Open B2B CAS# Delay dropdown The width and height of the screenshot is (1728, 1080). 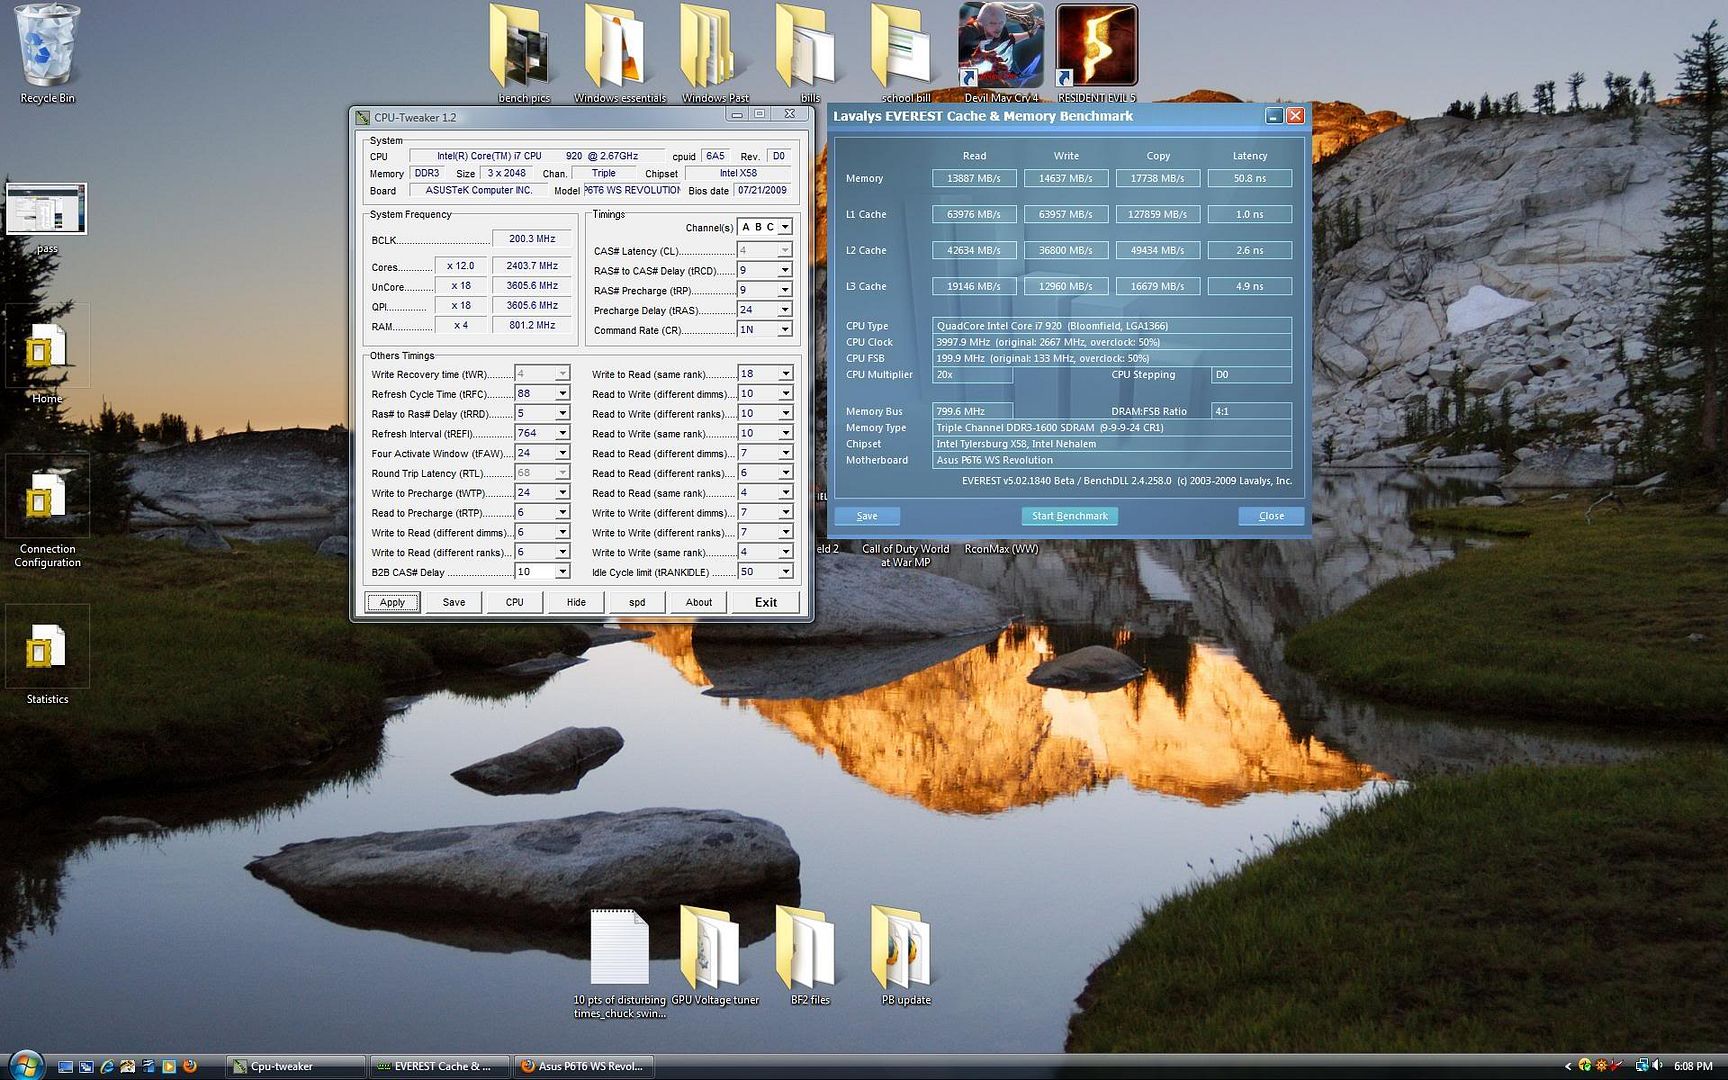click(x=562, y=572)
